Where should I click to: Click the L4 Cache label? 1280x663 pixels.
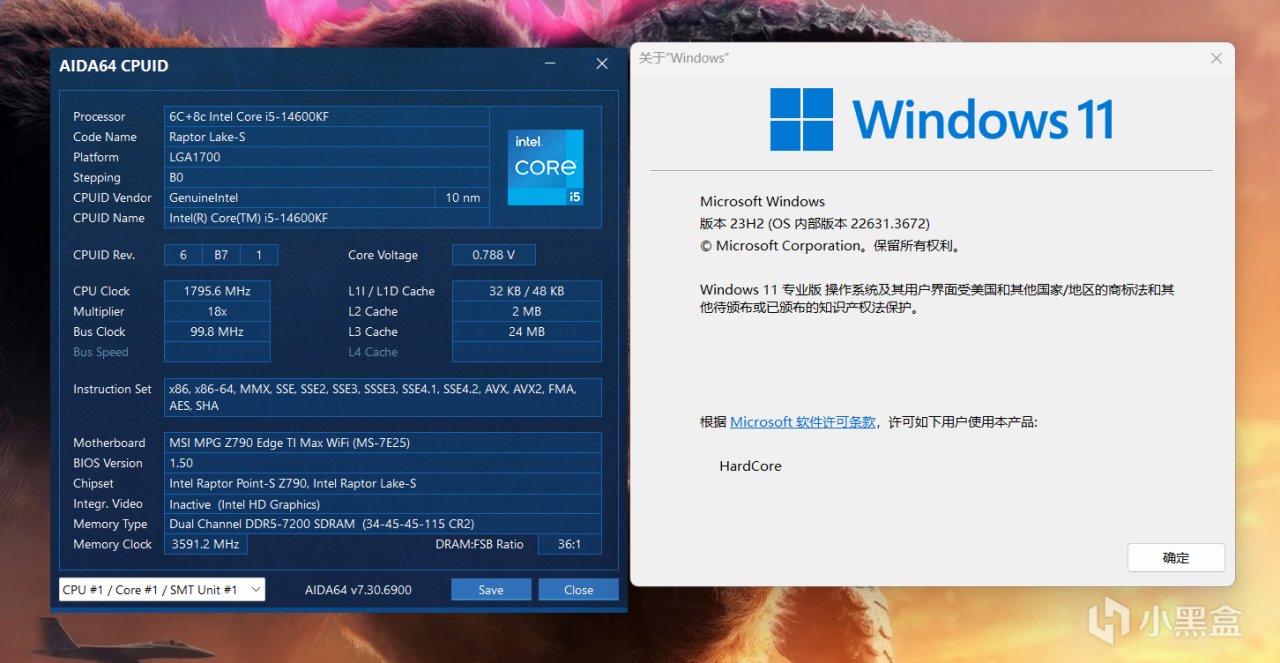tap(373, 352)
